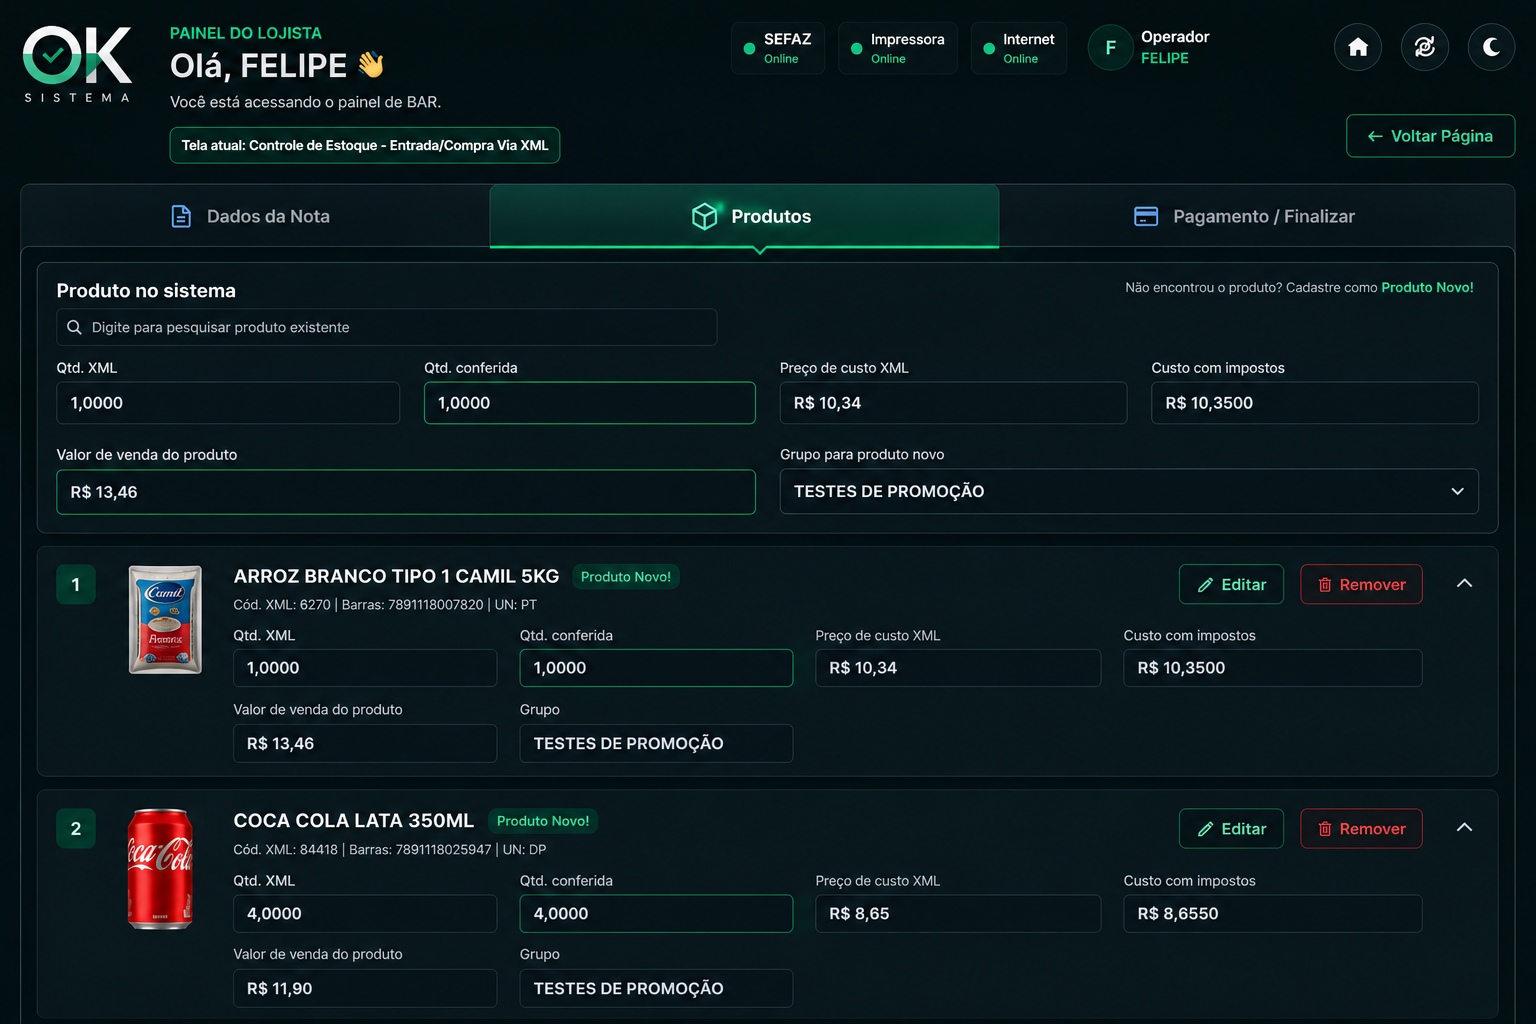Viewport: 1536px width, 1024px height.
Task: Click the Coca Cola can thumbnail
Action: [160, 869]
